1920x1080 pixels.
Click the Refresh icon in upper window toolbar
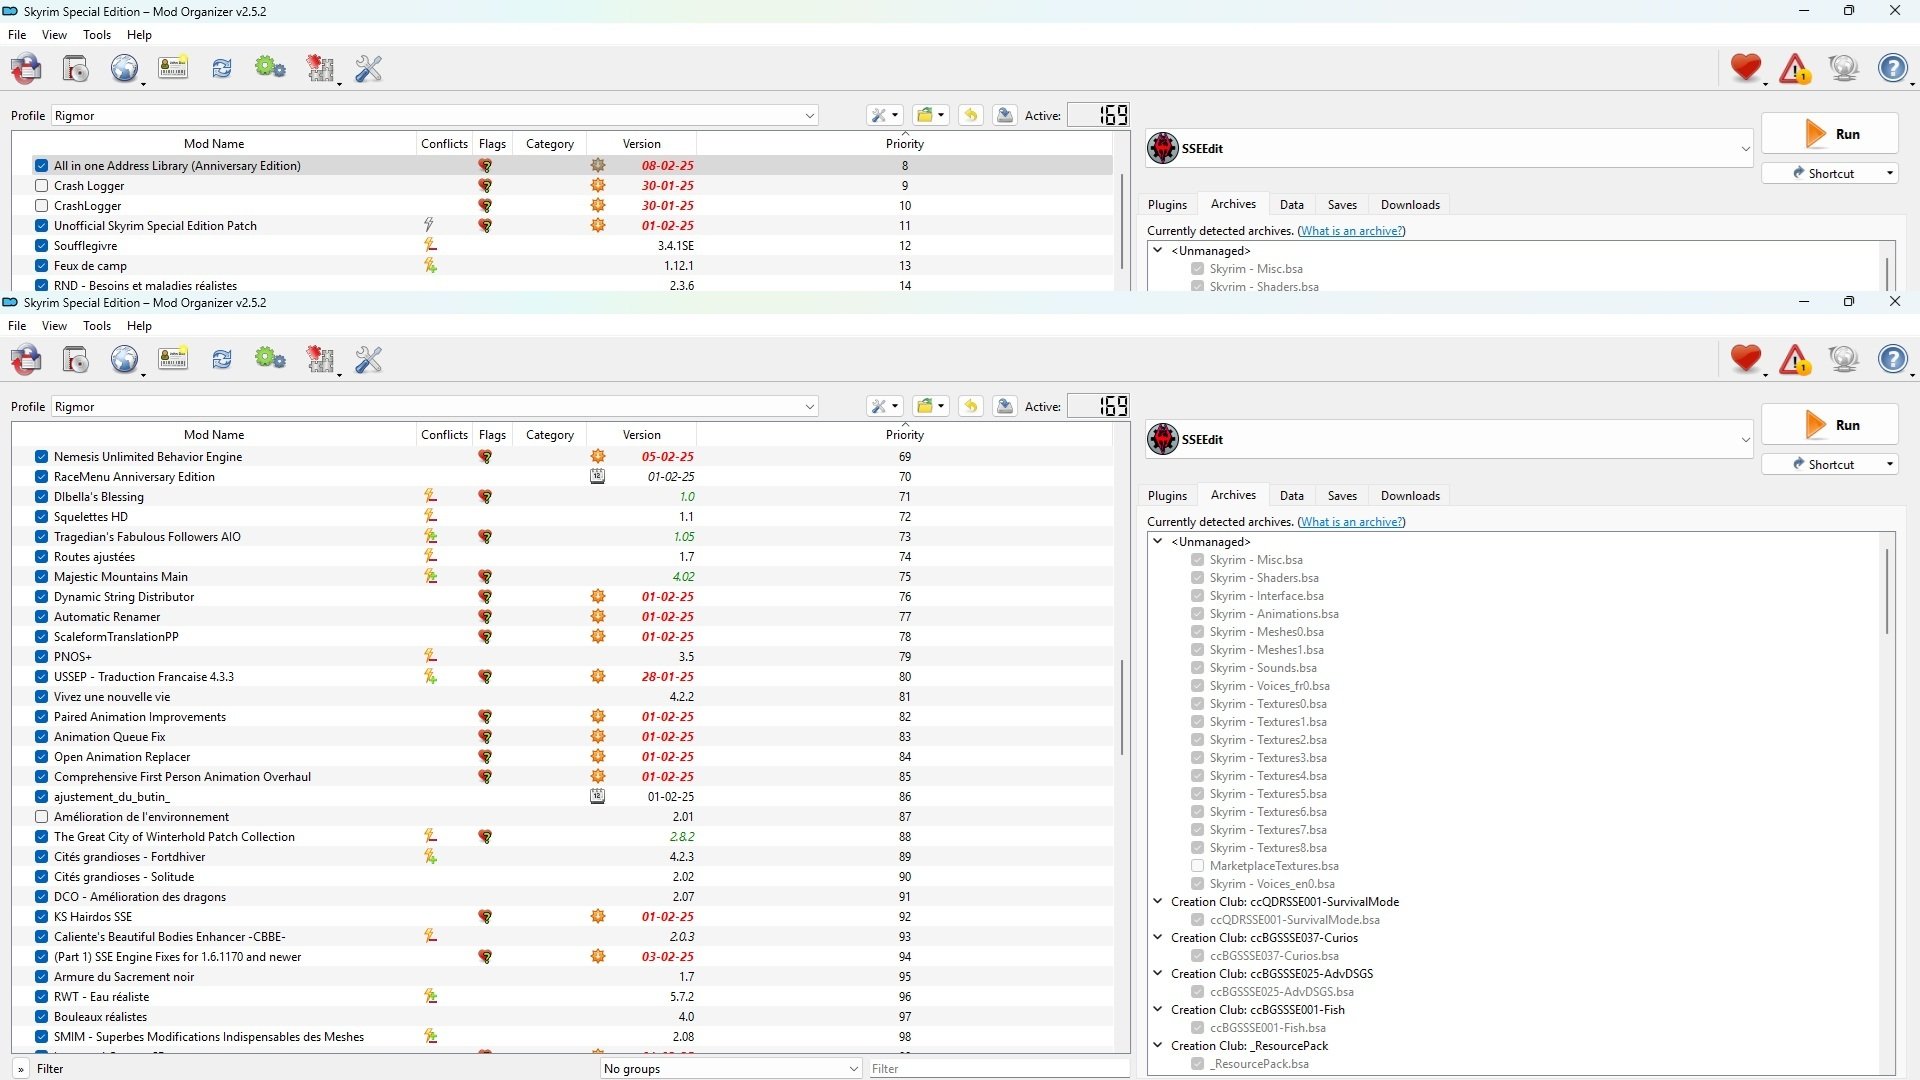tap(222, 68)
